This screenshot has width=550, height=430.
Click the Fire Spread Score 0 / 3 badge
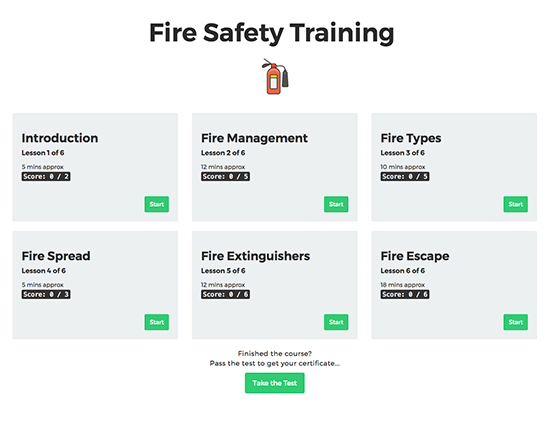(x=46, y=294)
